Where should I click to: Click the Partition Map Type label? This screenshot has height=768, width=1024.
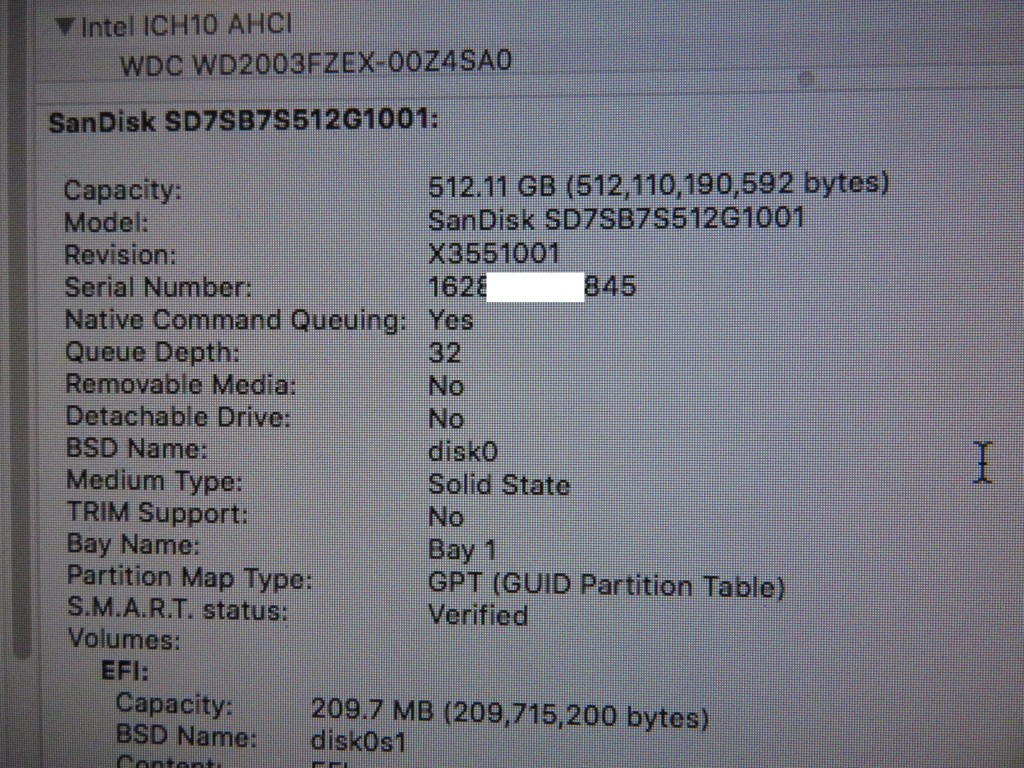[189, 577]
